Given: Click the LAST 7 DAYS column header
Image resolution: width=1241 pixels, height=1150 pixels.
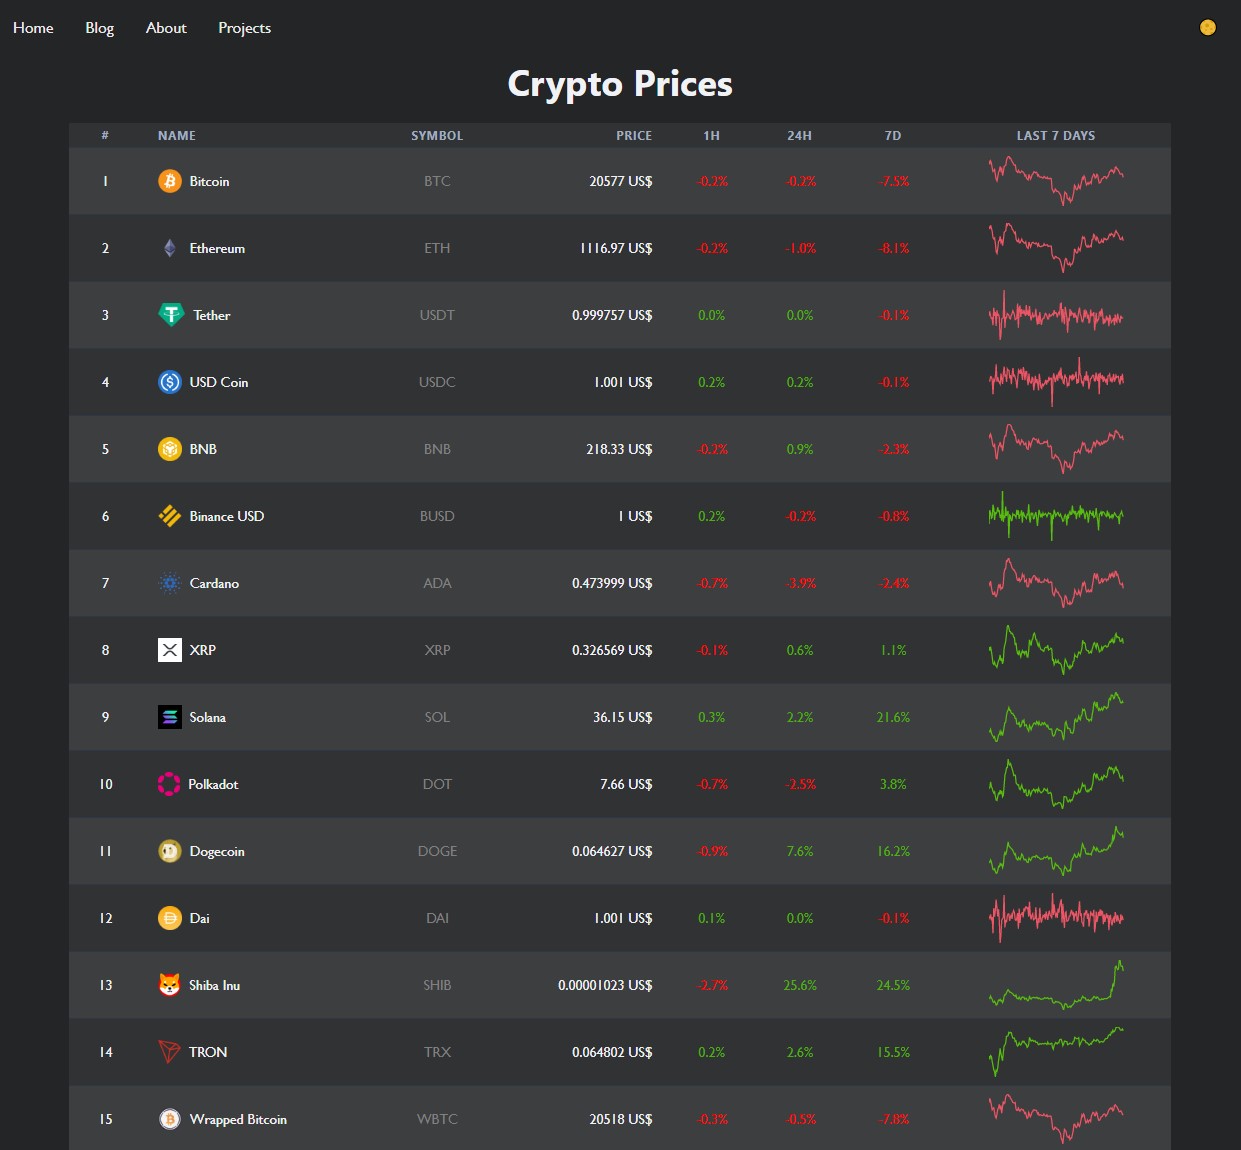Looking at the screenshot, I should pyautogui.click(x=1056, y=136).
